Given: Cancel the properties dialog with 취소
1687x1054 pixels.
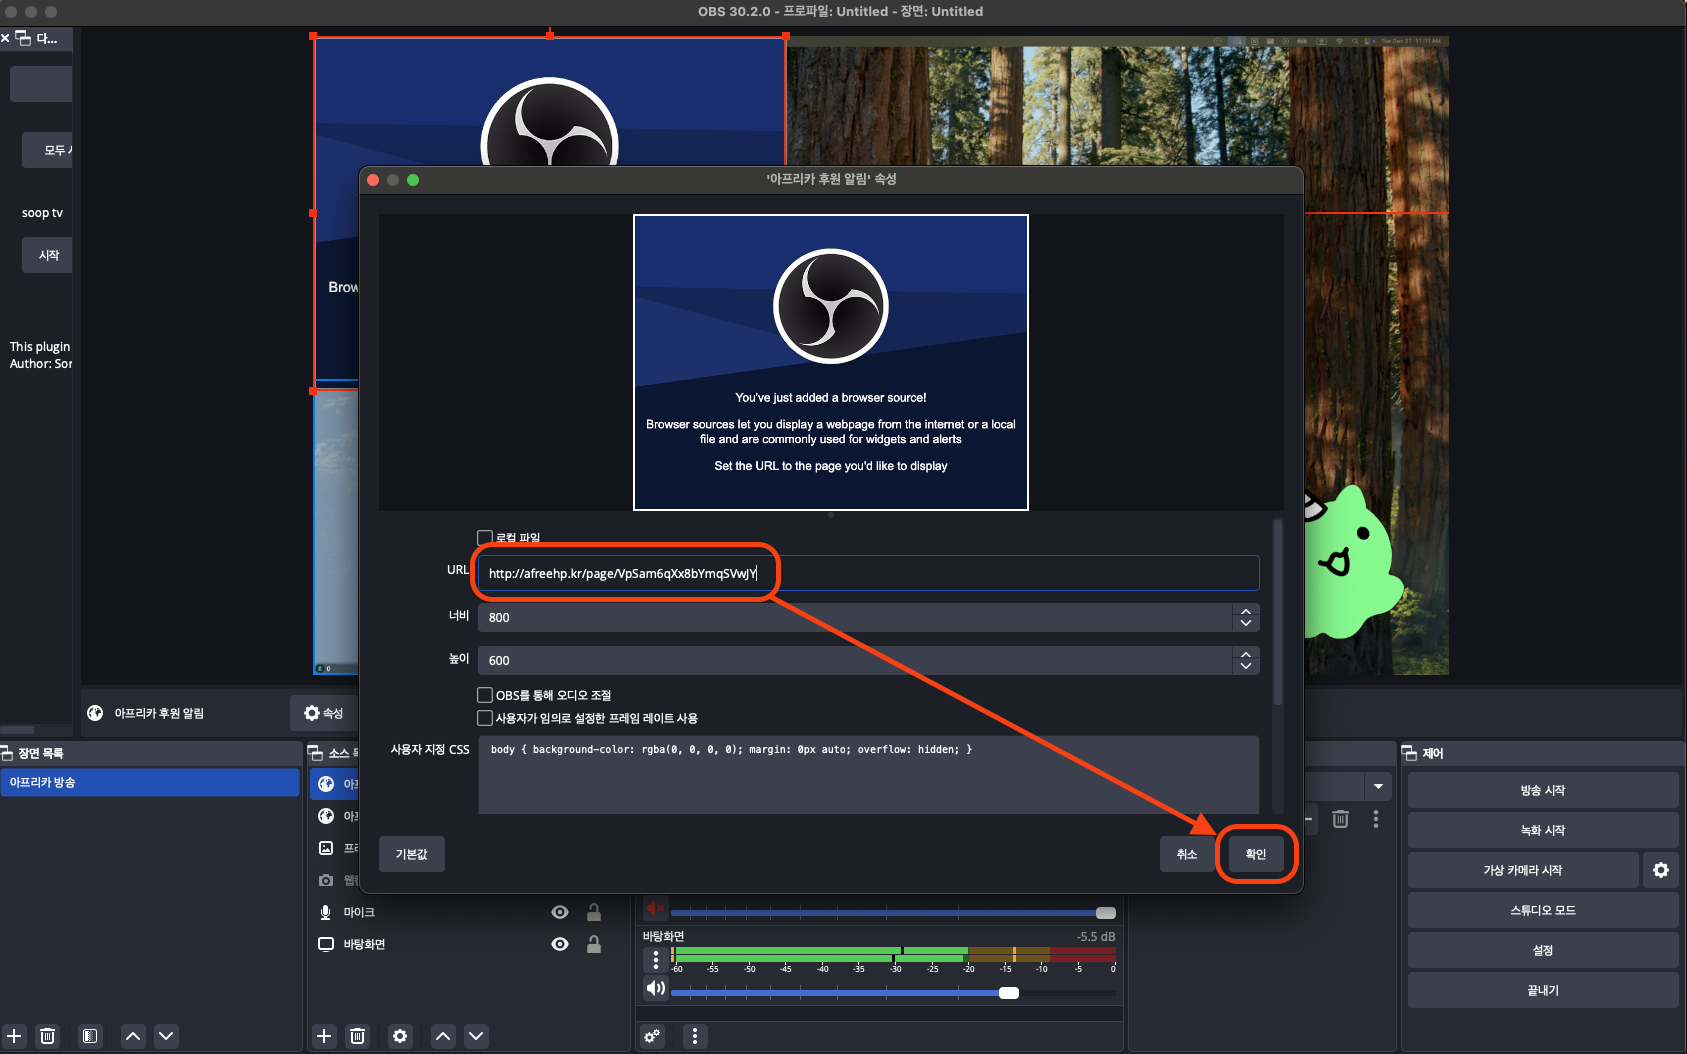Looking at the screenshot, I should click(x=1187, y=854).
